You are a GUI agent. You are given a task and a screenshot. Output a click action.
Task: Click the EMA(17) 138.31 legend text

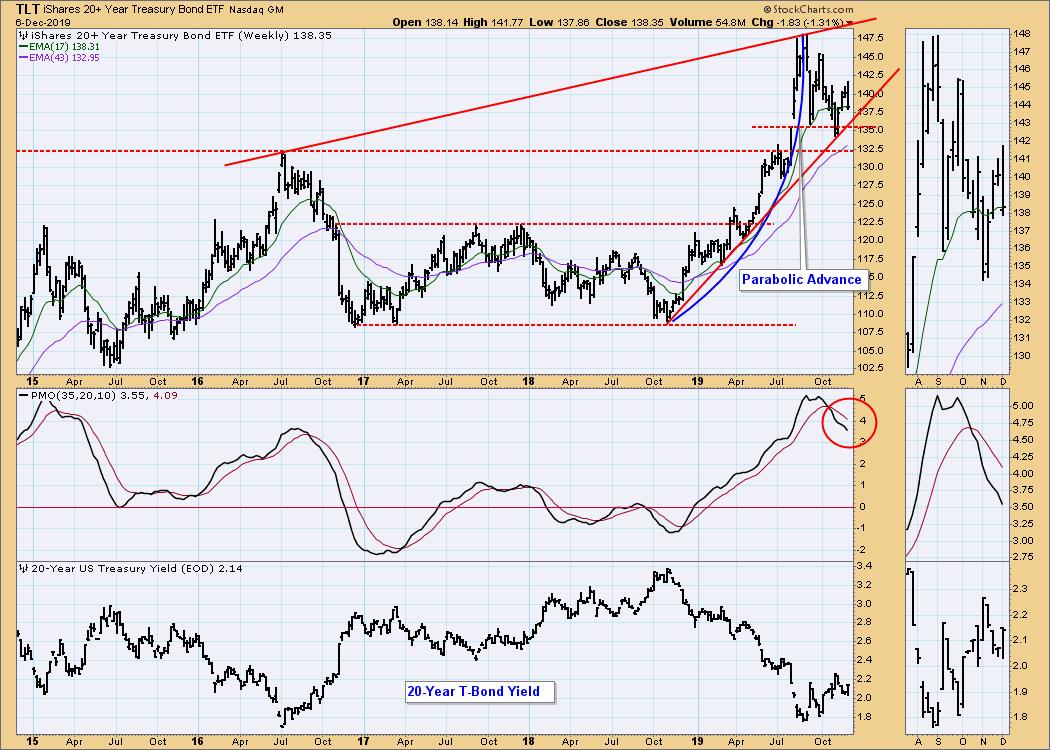pos(63,47)
